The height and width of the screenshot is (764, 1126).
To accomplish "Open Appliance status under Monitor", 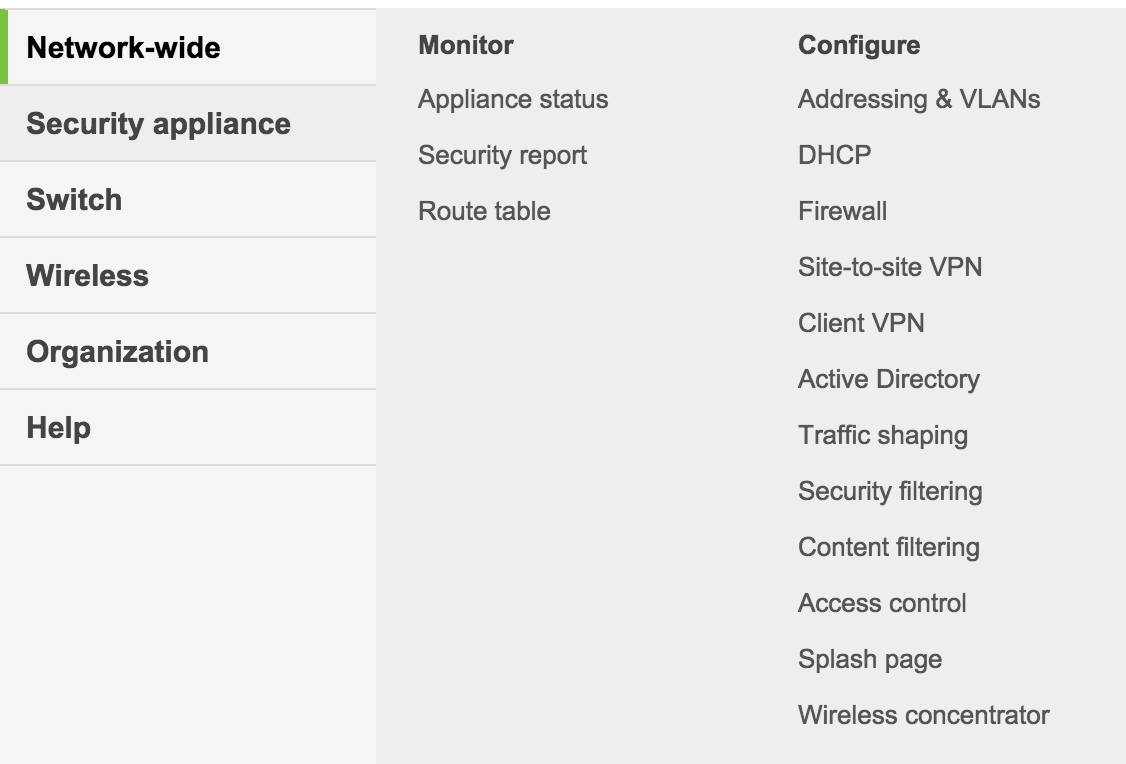I will pyautogui.click(x=512, y=100).
